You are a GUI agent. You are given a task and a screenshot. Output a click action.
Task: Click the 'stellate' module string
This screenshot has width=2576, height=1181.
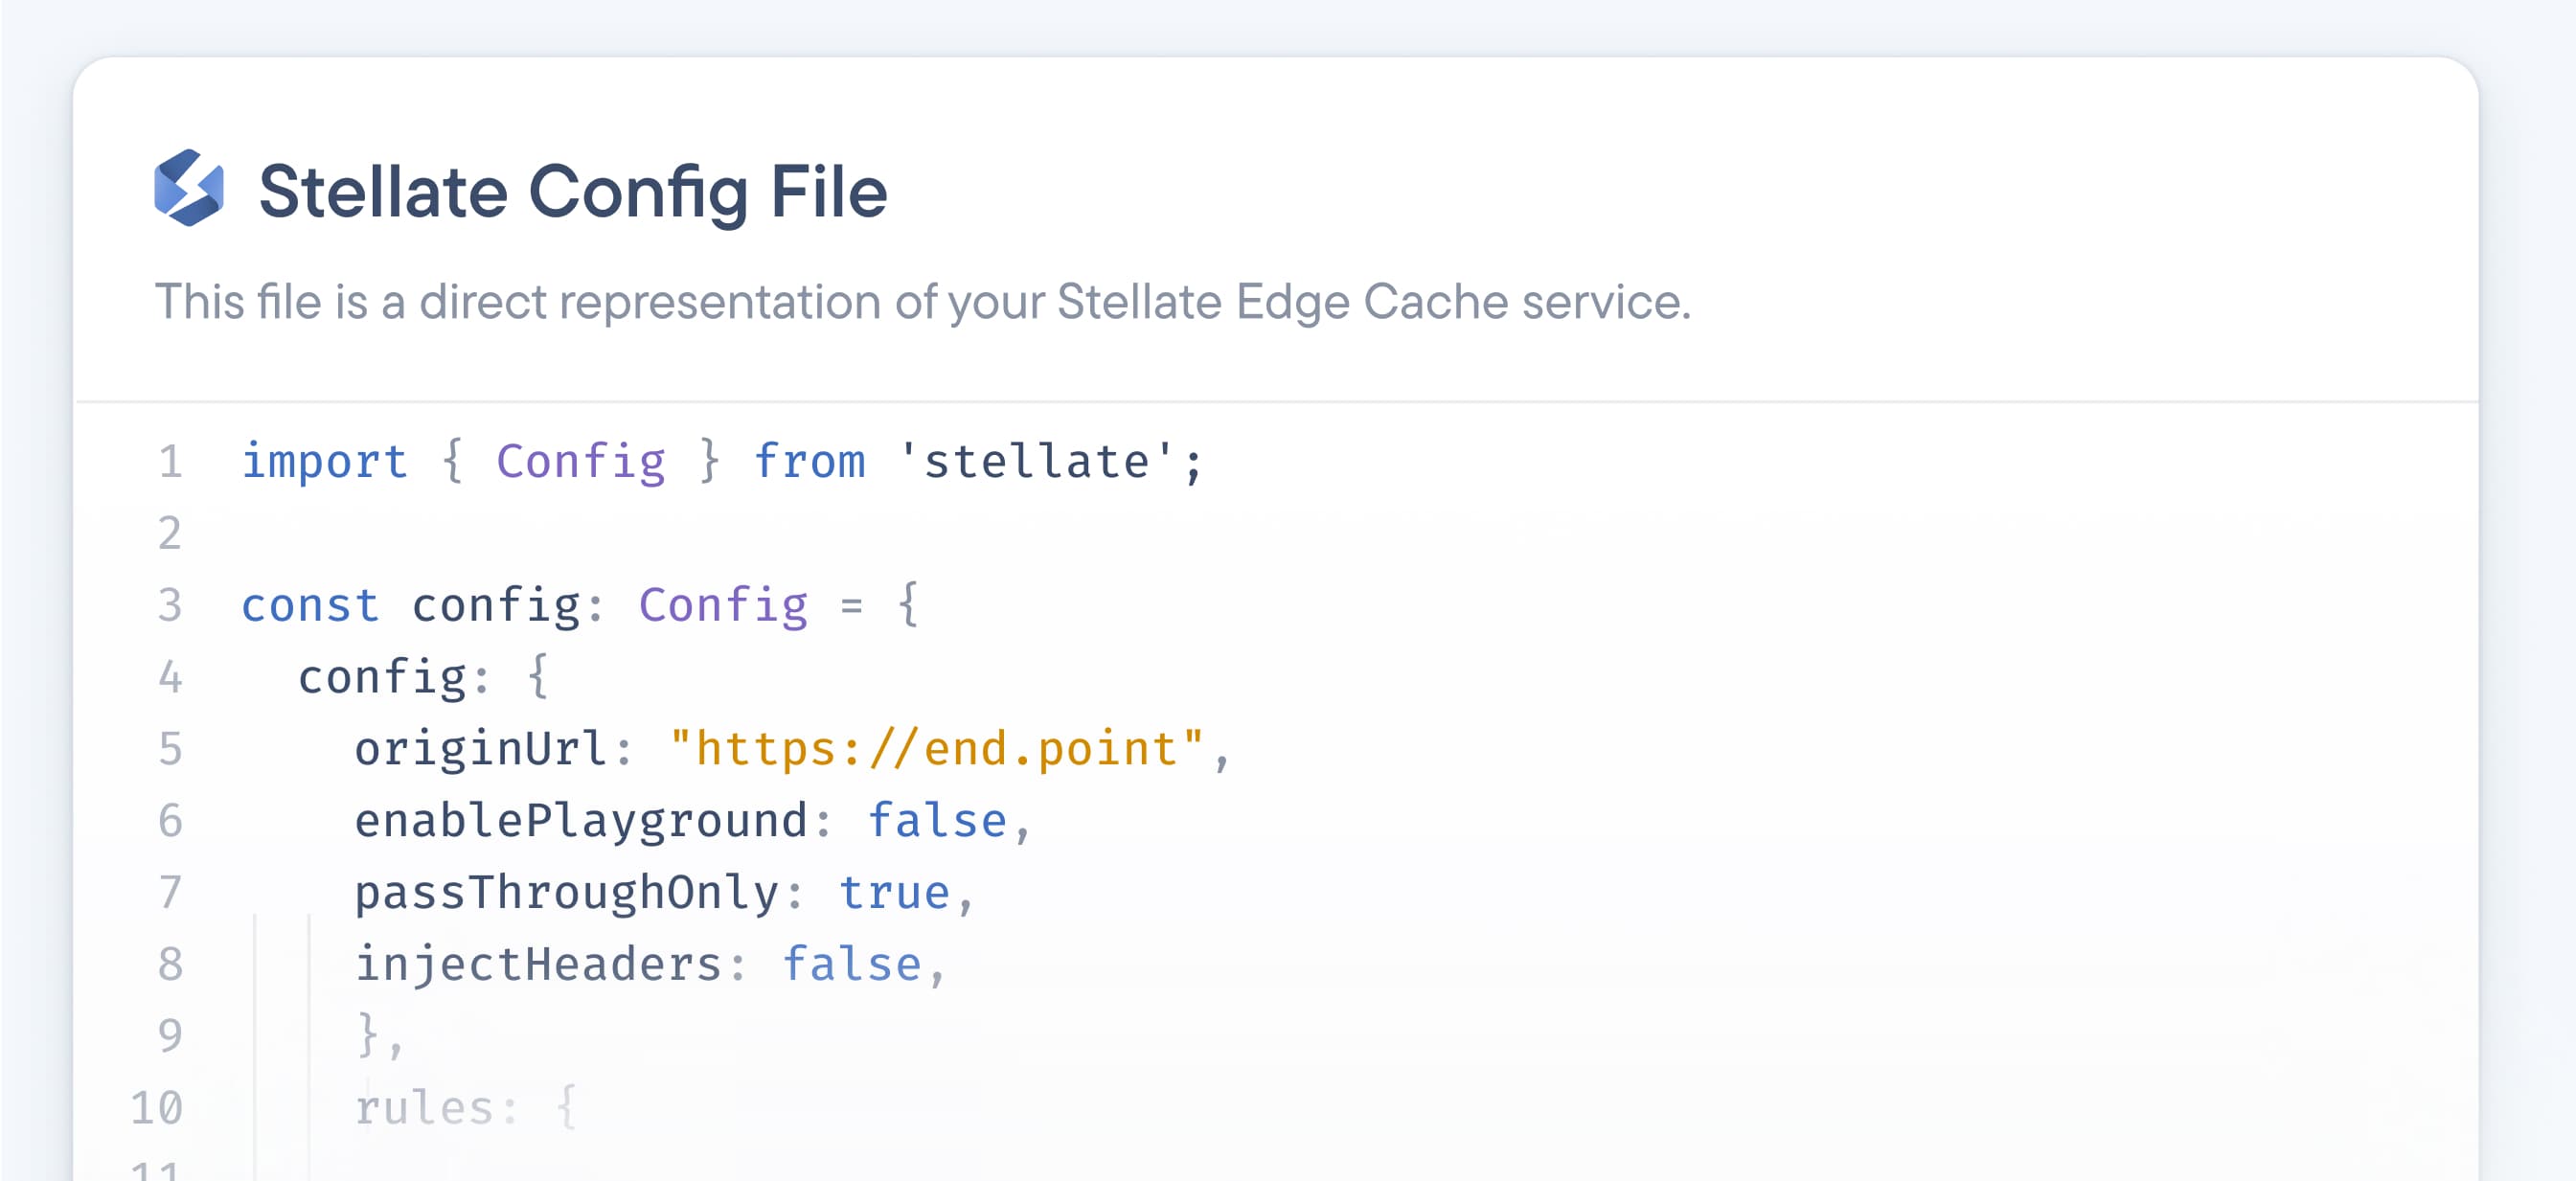coord(1036,462)
